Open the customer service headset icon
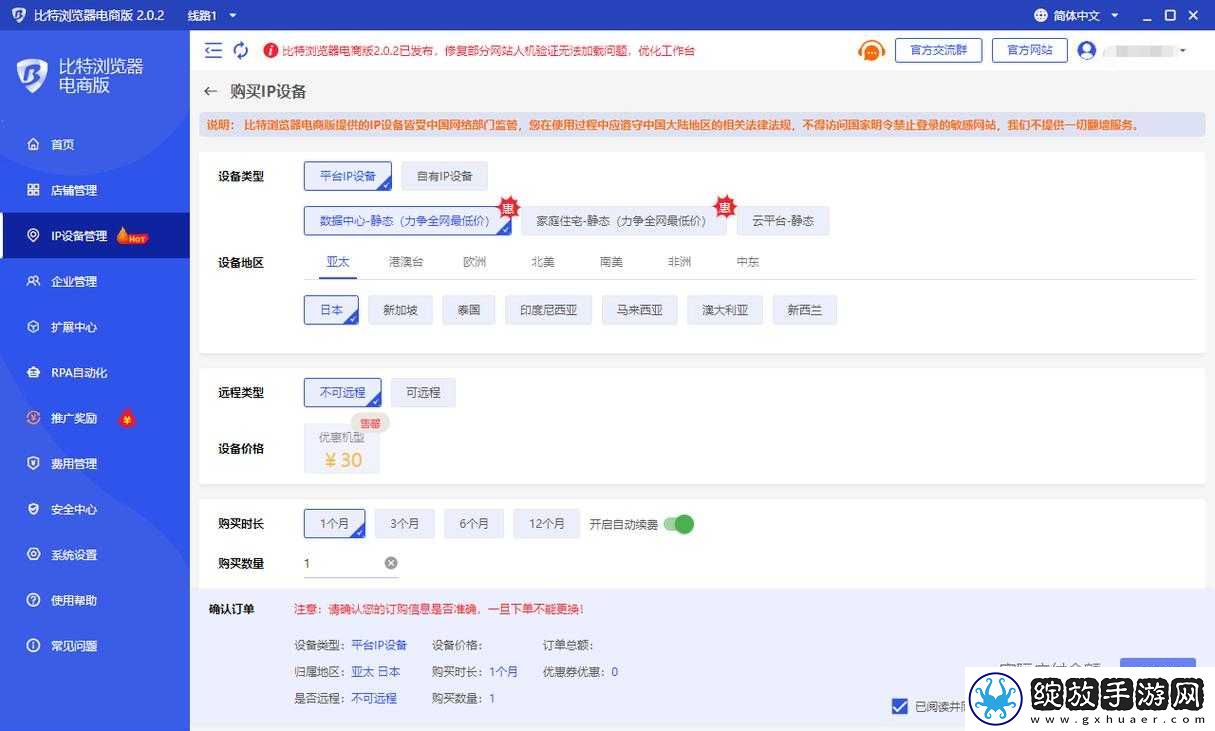Viewport: 1215px width, 731px height. pos(872,50)
